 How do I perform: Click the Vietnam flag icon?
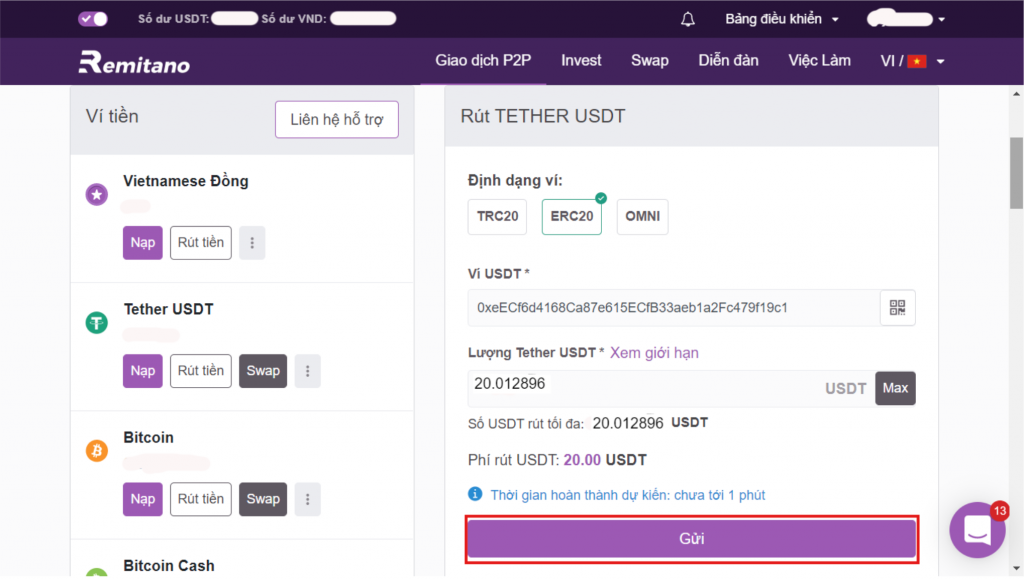(917, 61)
